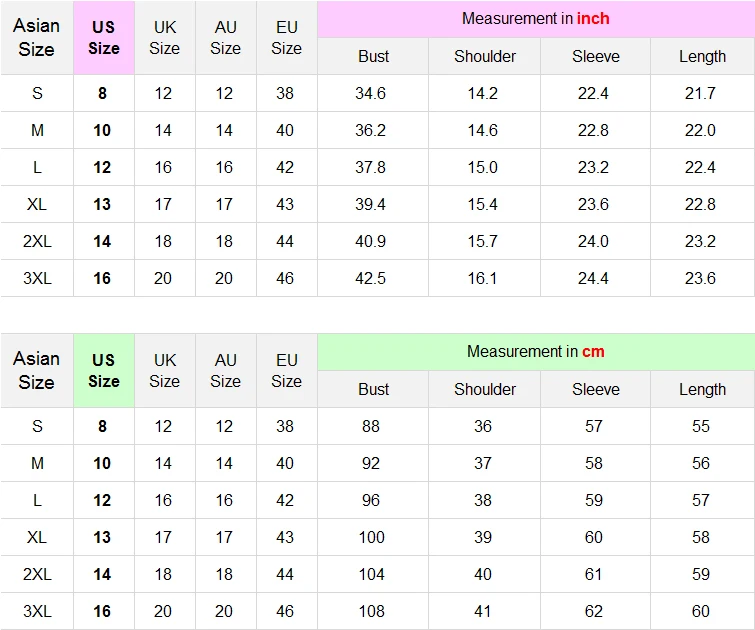Click the Asian Size header in inch table
755x630 pixels.
point(37,38)
